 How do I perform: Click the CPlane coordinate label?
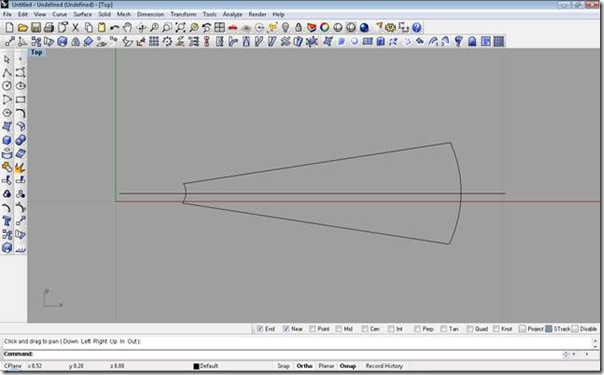click(13, 366)
